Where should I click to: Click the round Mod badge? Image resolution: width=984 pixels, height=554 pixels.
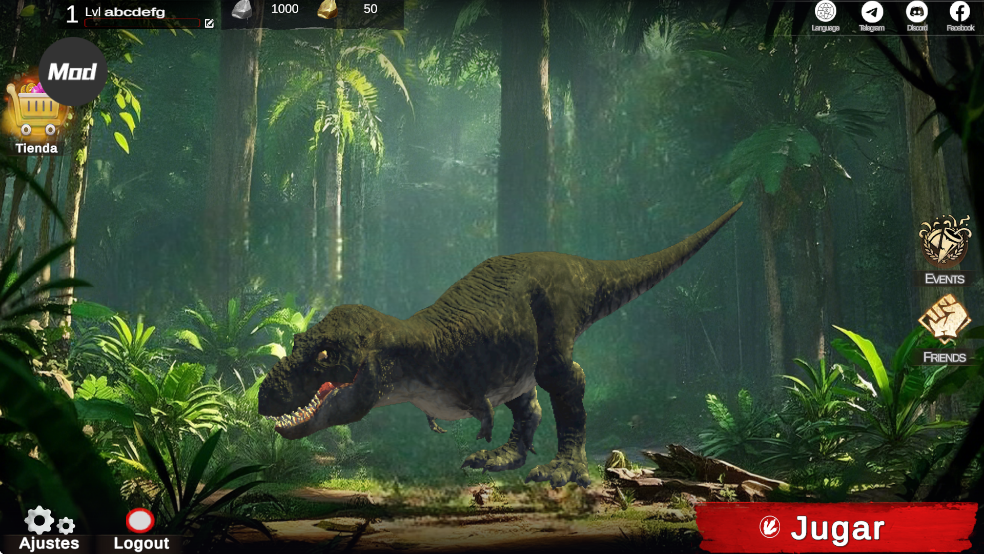(73, 72)
